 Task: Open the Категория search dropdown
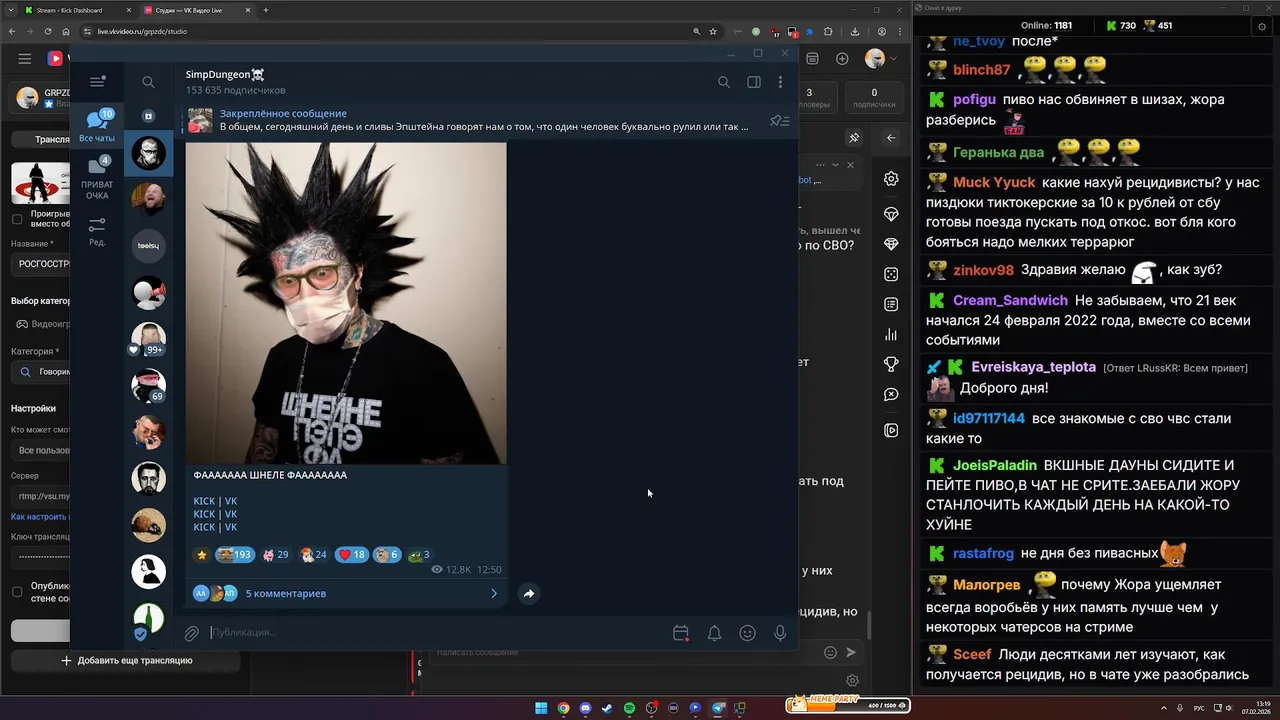pos(40,372)
